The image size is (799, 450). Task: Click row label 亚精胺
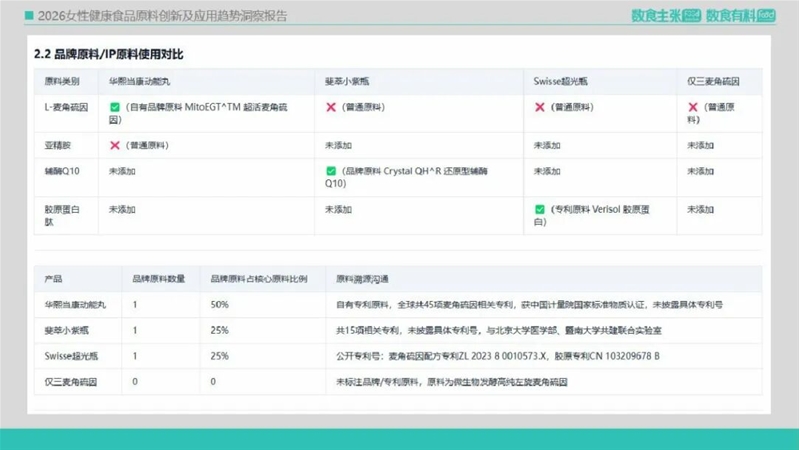[x=58, y=145]
